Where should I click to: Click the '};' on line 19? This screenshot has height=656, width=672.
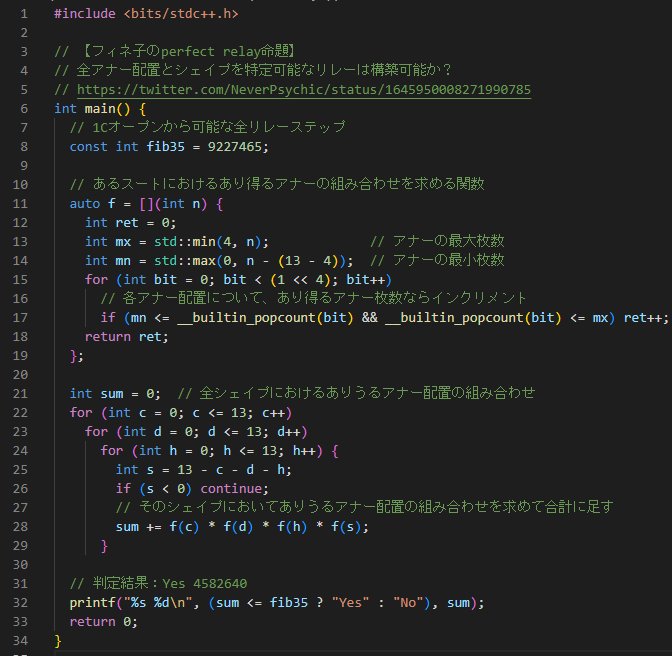[77, 356]
